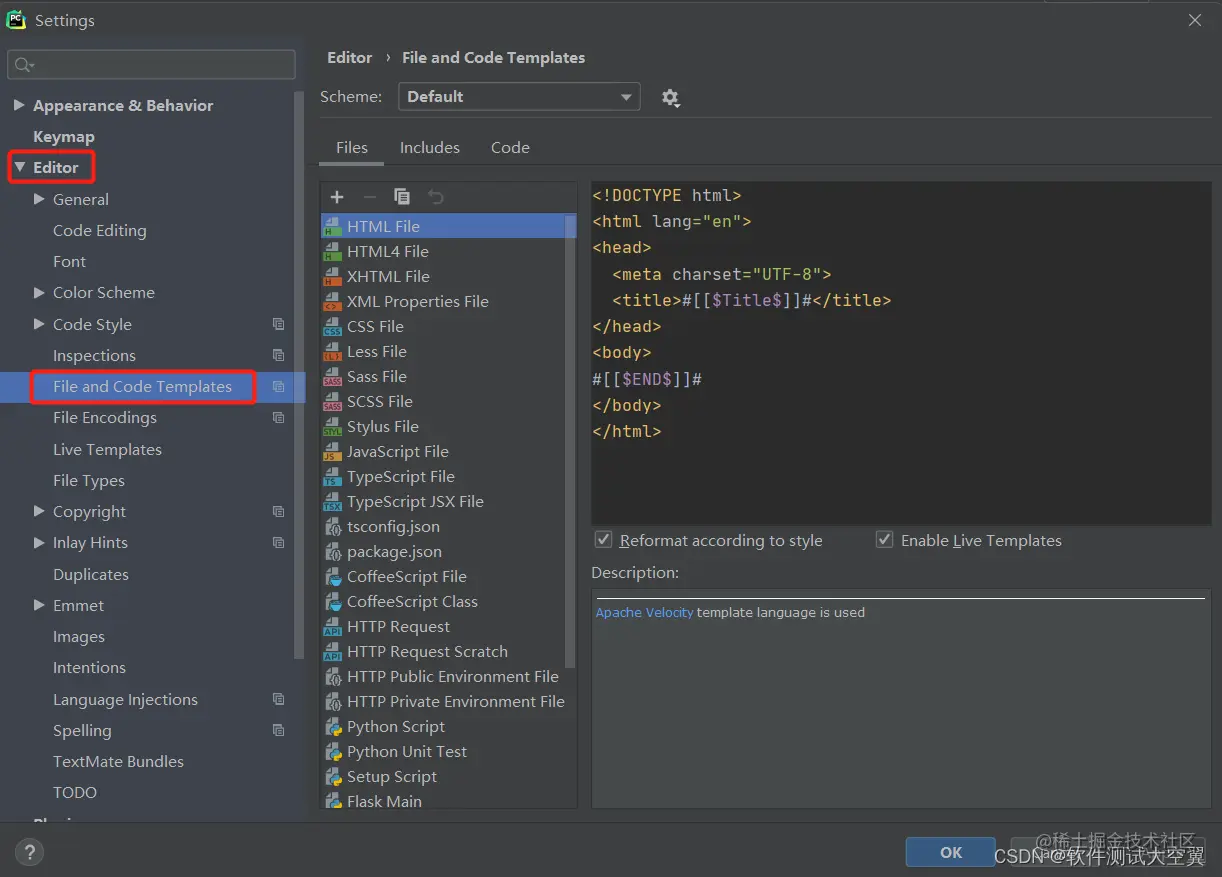The height and width of the screenshot is (877, 1222).
Task: Select Python Unit Test template
Action: [x=407, y=751]
